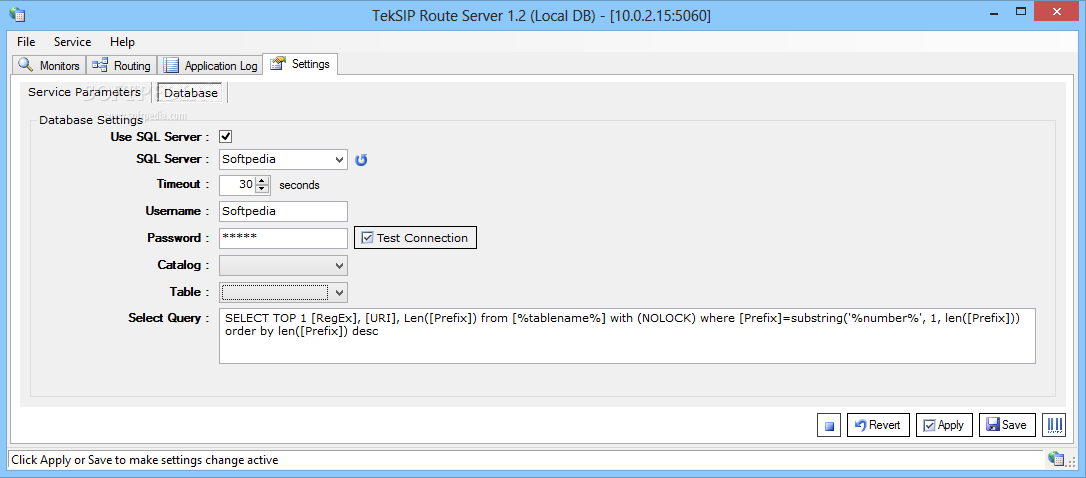Expand the Table dropdown
Viewport: 1086px width, 478px height.
[x=339, y=292]
